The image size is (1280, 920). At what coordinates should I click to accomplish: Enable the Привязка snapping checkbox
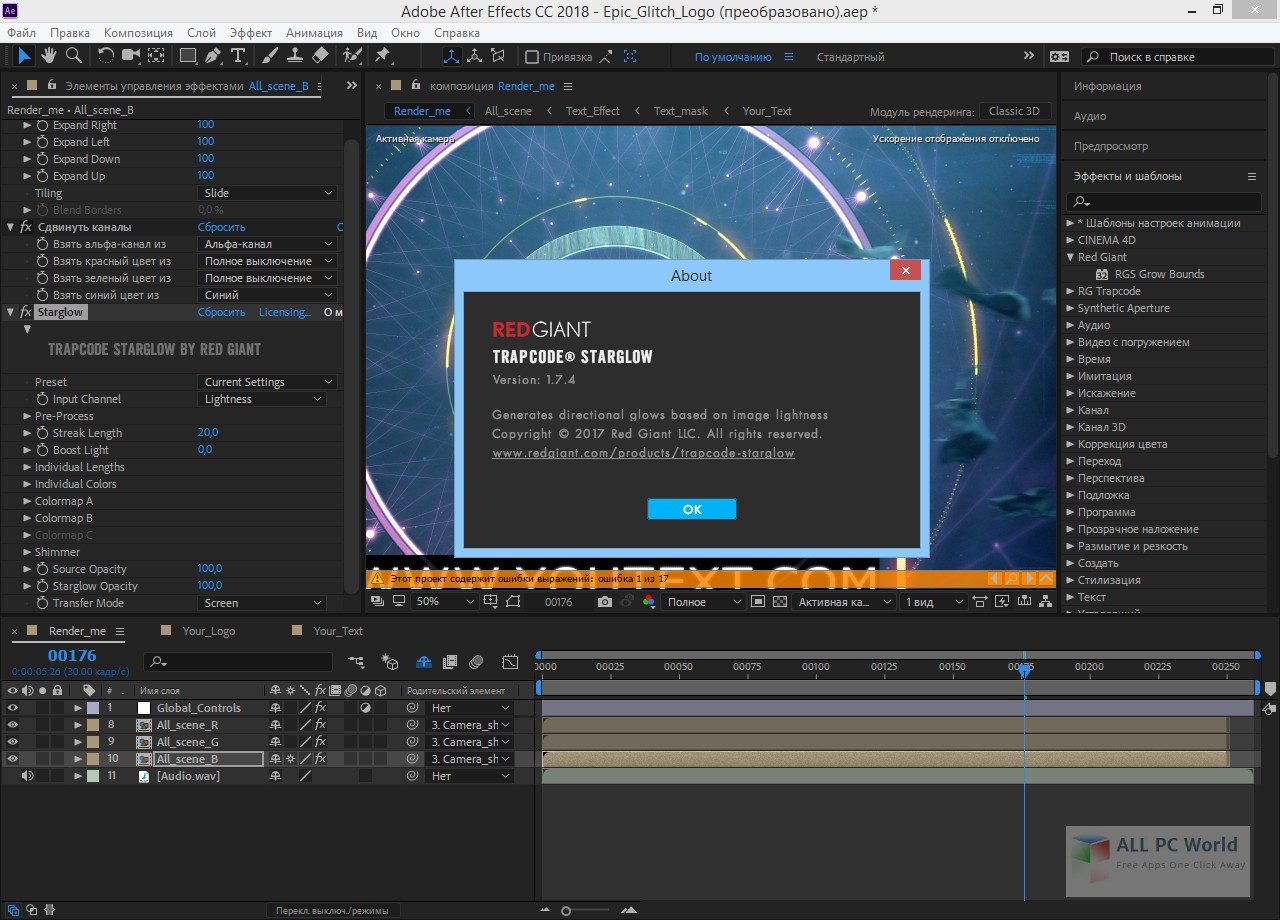click(x=532, y=57)
